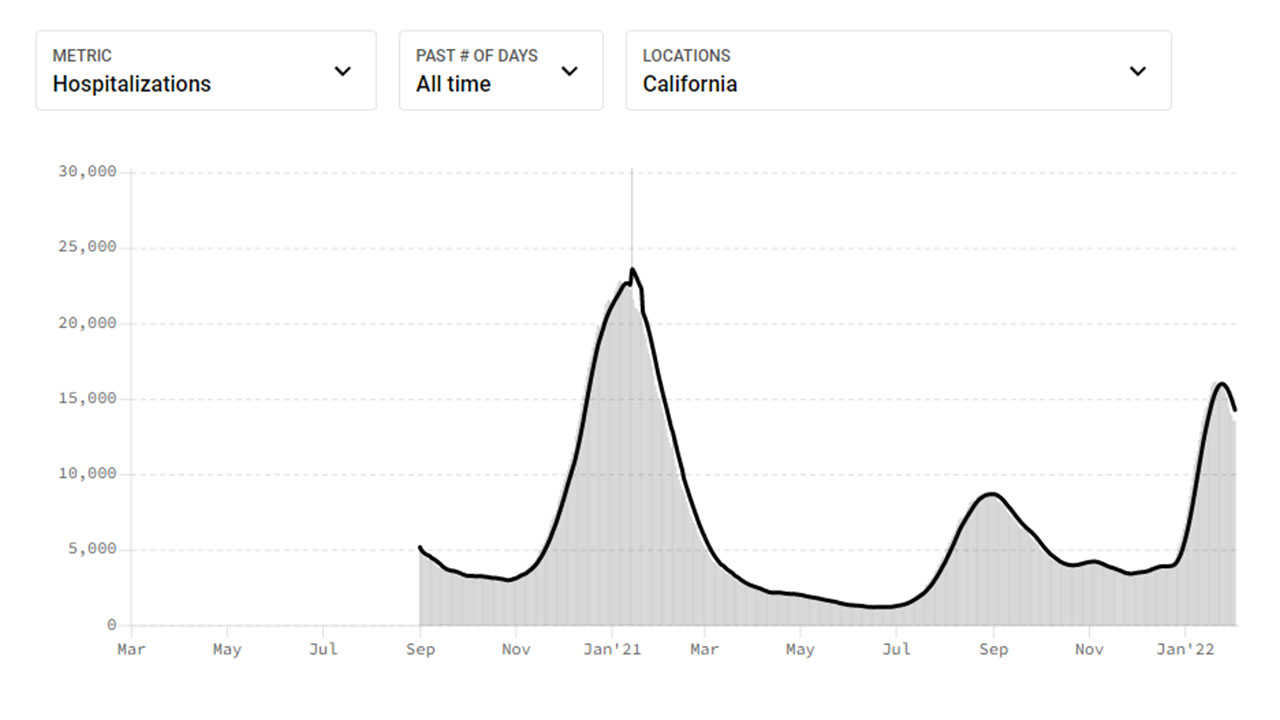Screen dimensions: 1280x720
Task: Click the Jan'22 x-axis label
Action: (x=1185, y=650)
